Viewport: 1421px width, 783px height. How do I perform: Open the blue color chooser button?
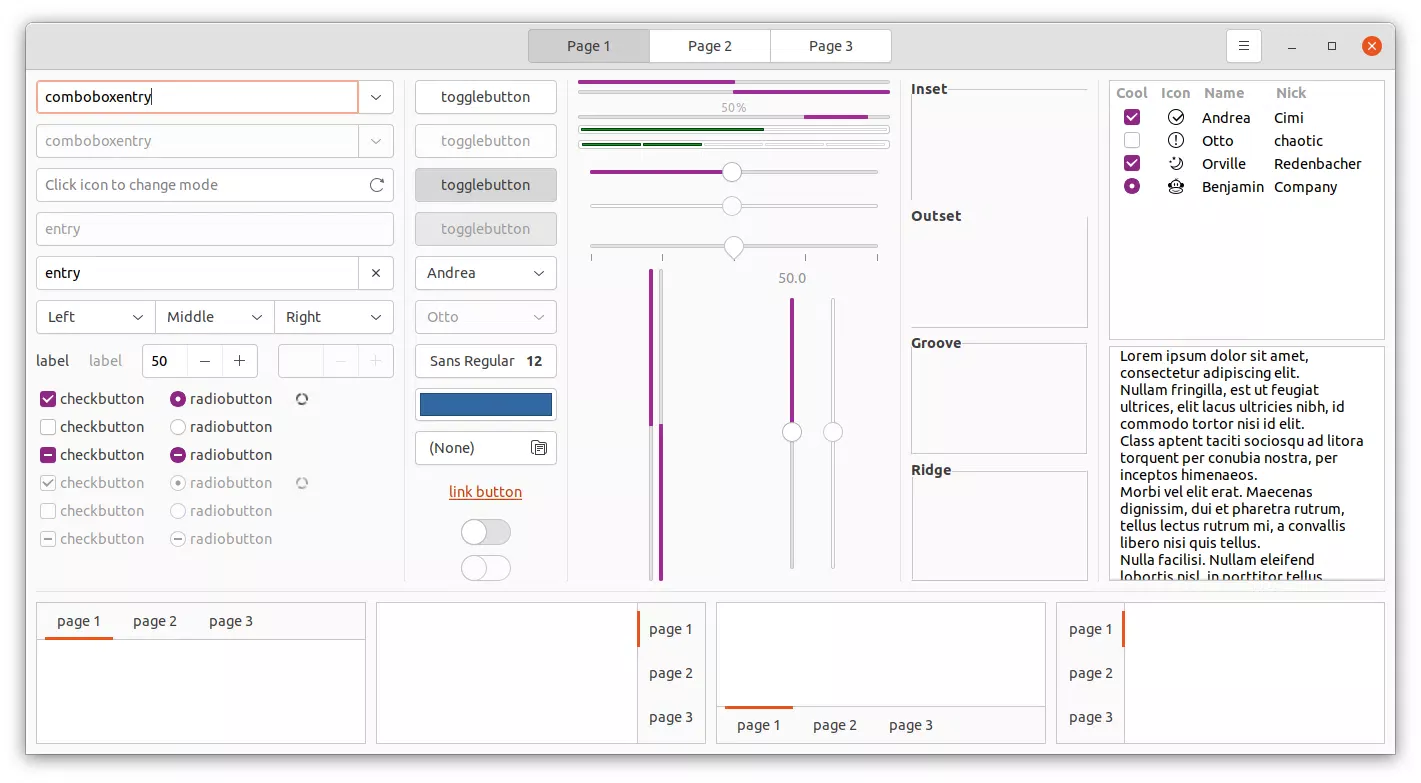tap(486, 404)
